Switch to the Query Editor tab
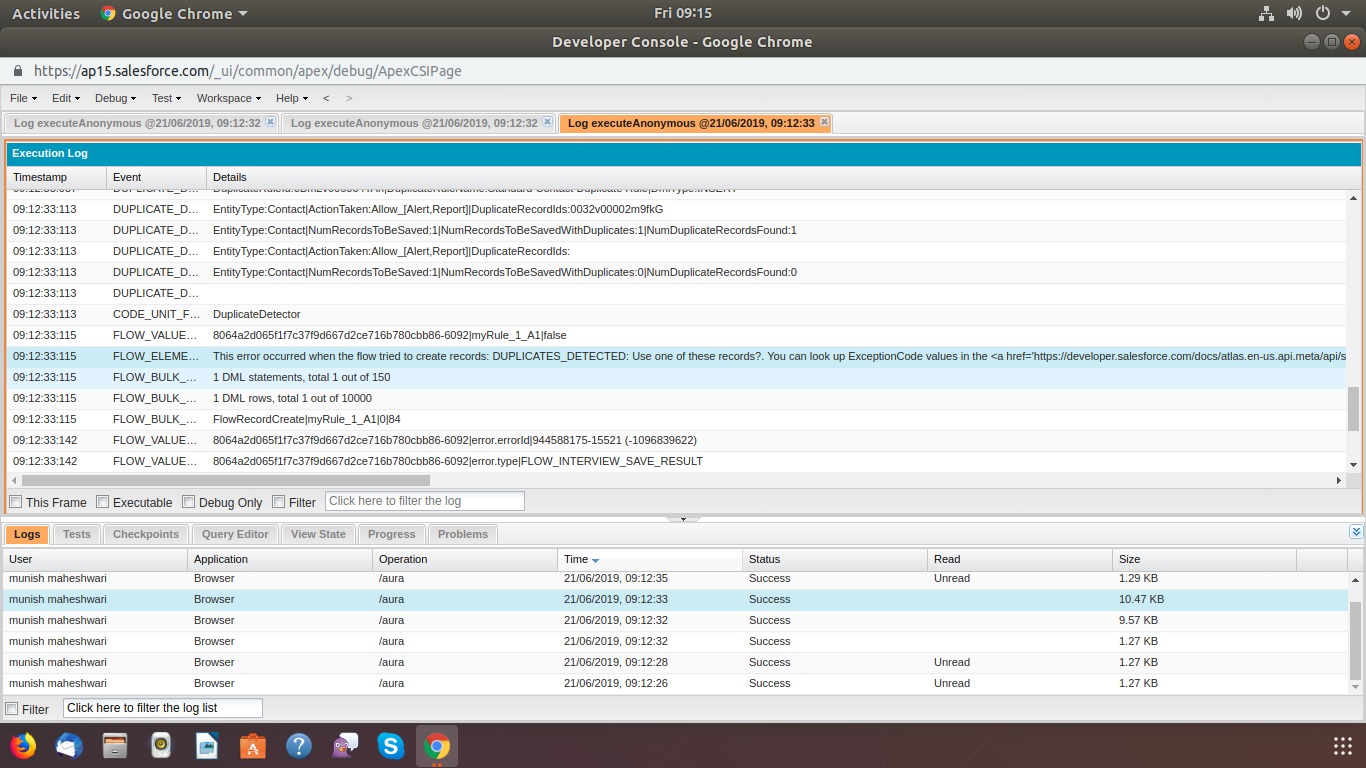 235,534
